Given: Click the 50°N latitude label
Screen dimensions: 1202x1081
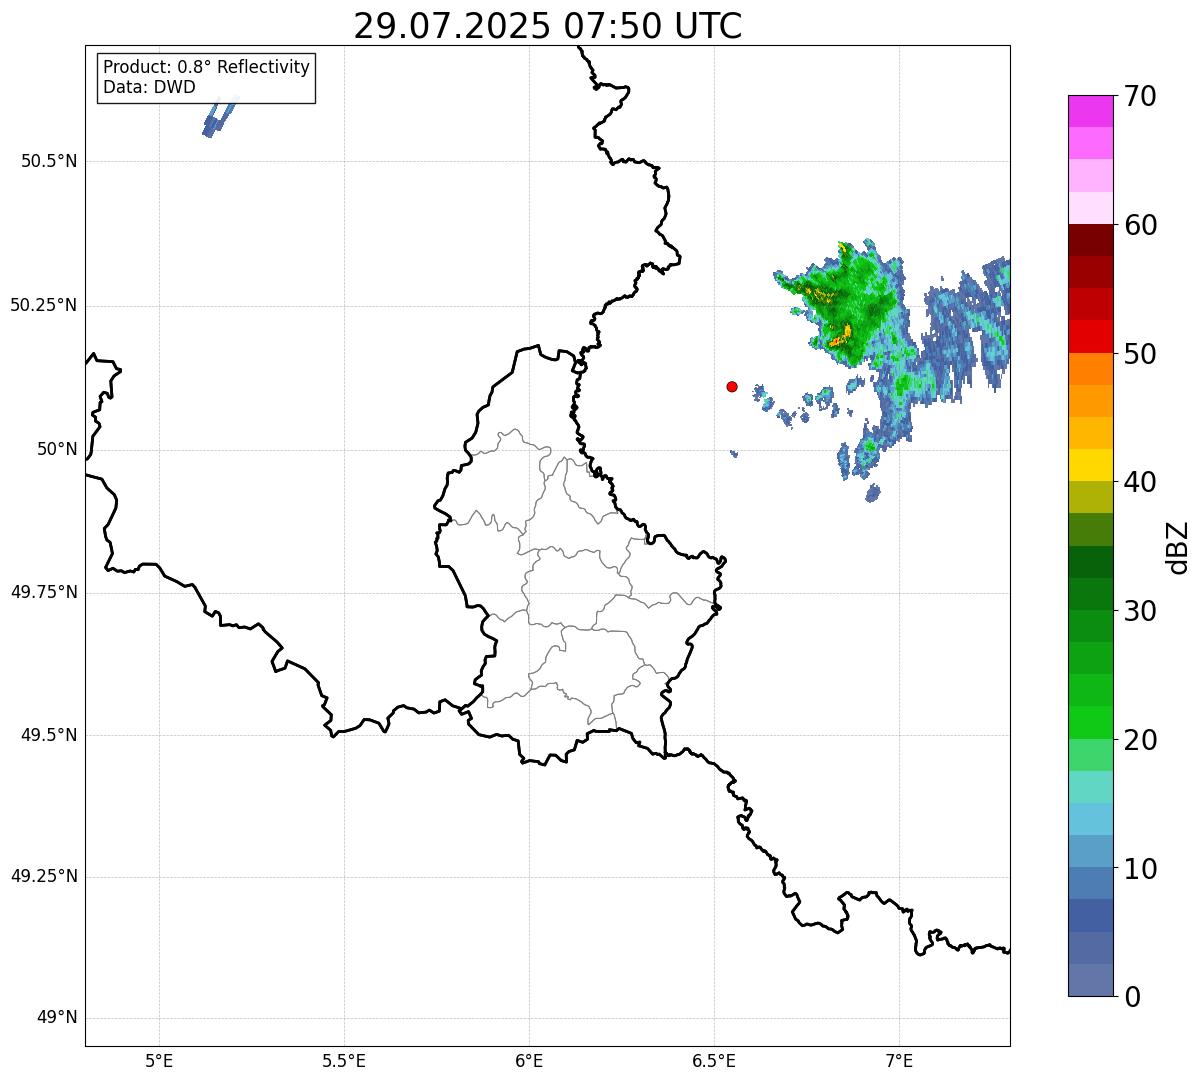Looking at the screenshot, I should pyautogui.click(x=57, y=449).
